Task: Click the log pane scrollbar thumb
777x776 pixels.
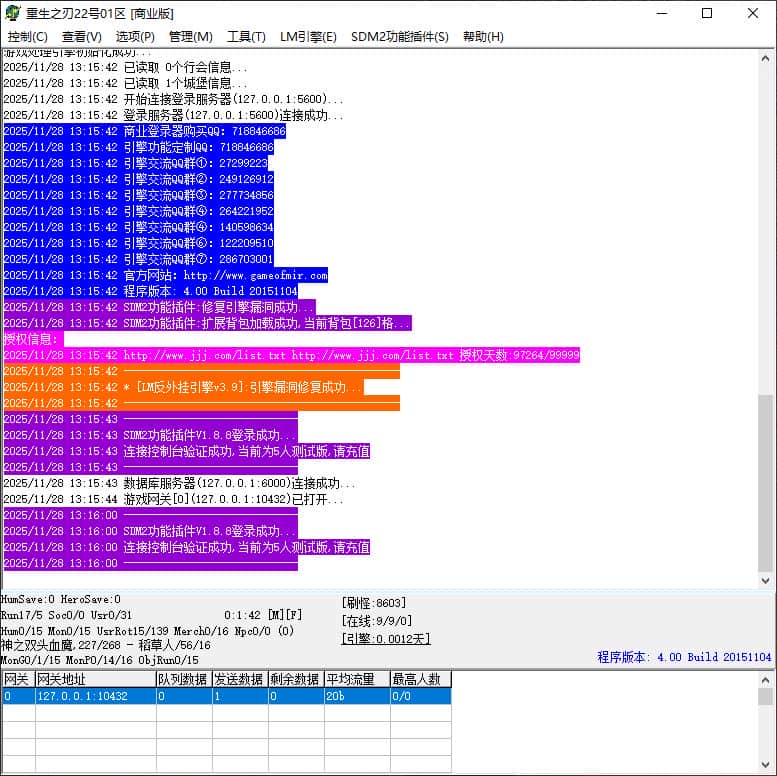Action: 765,483
